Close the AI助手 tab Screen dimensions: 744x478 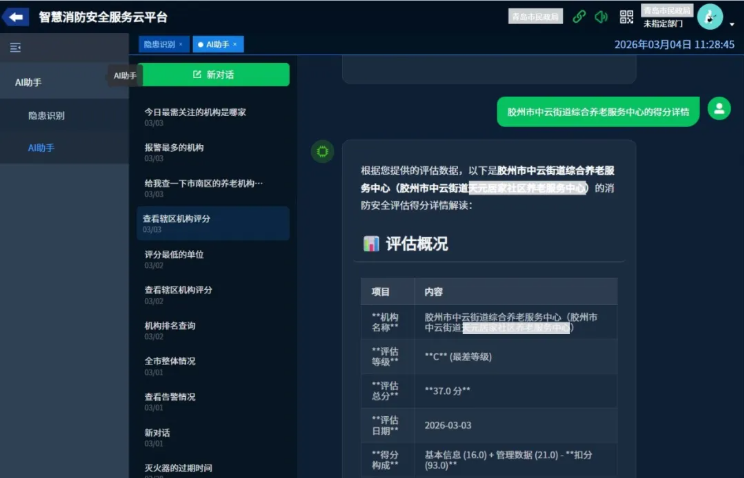coord(235,45)
